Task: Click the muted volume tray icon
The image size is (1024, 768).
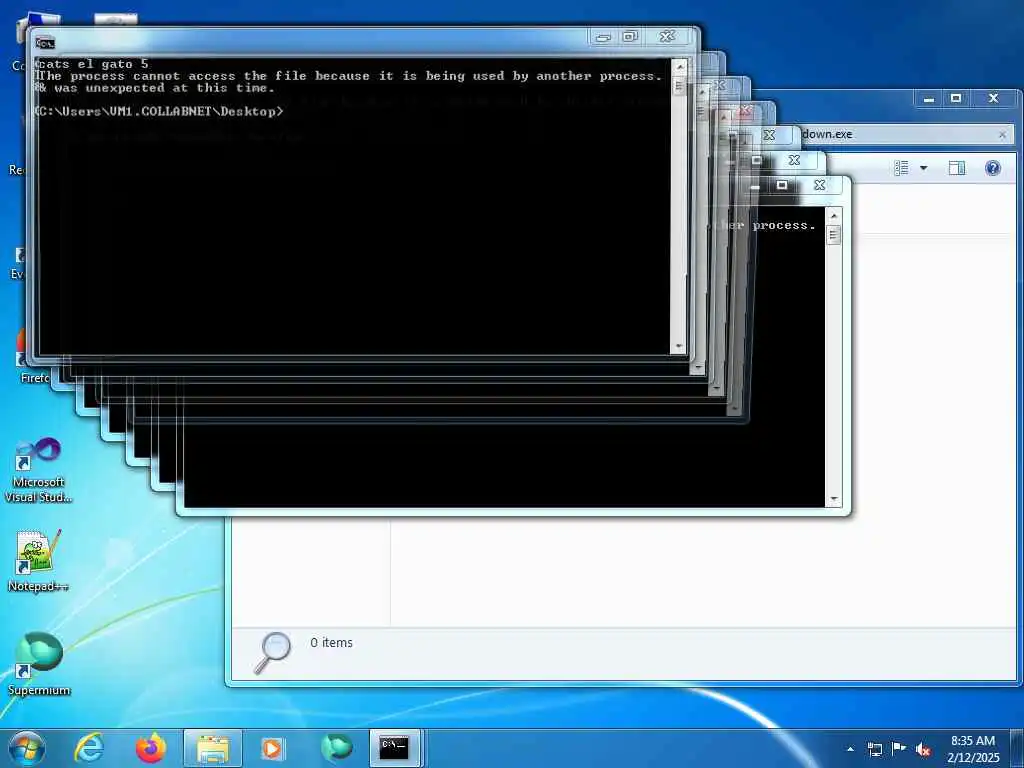Action: 923,750
